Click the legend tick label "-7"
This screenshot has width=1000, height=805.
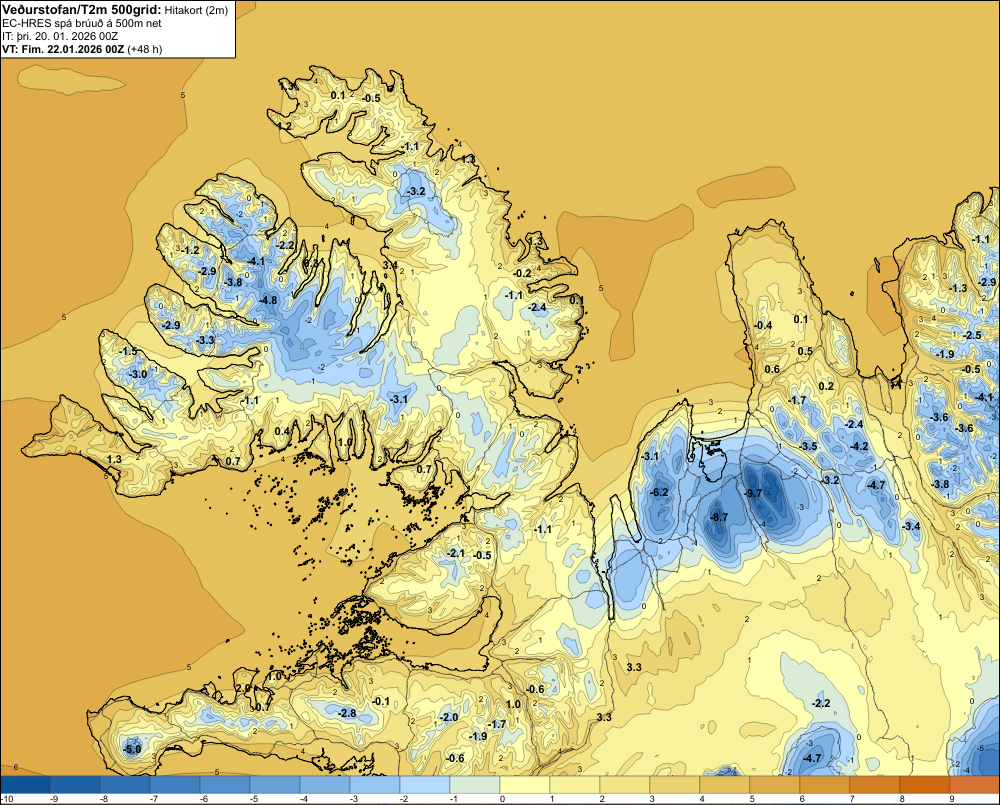coord(152,799)
